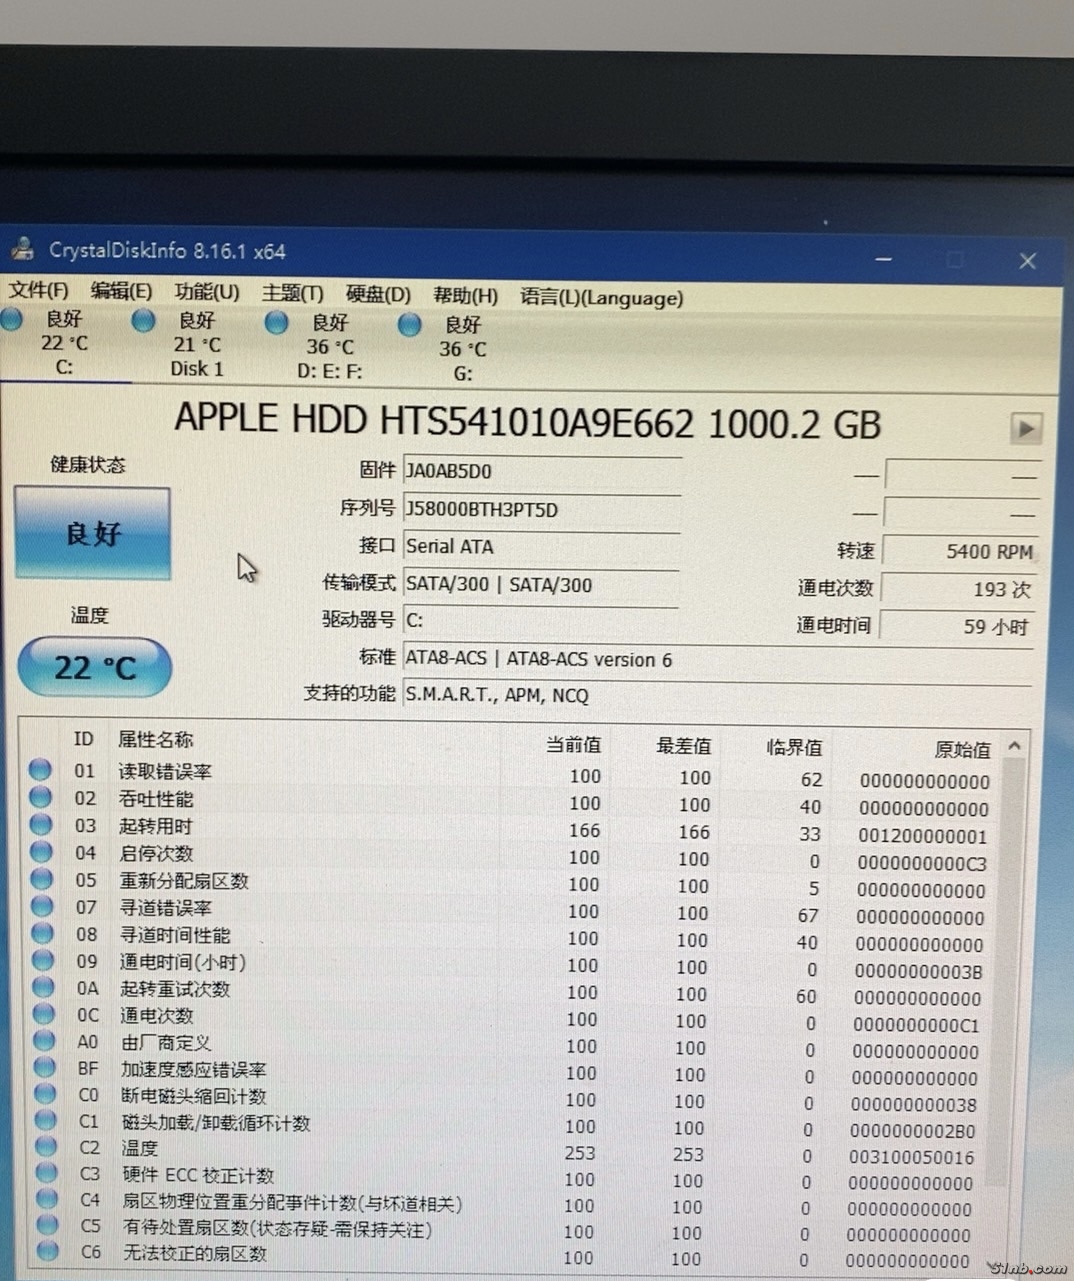Click the SATA/300 transfer mode field
This screenshot has width=1074, height=1281.
coord(541,584)
